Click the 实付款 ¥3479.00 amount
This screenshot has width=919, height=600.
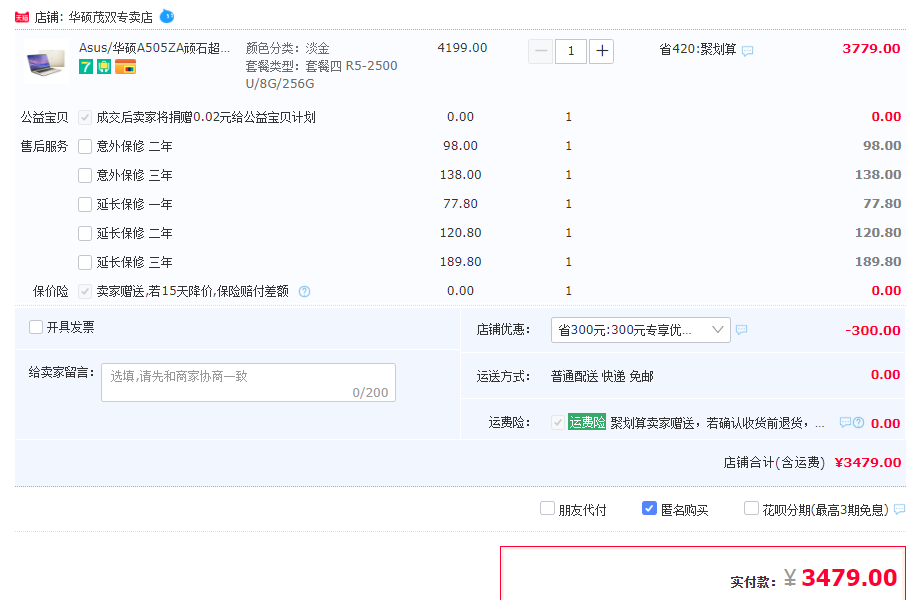point(840,578)
